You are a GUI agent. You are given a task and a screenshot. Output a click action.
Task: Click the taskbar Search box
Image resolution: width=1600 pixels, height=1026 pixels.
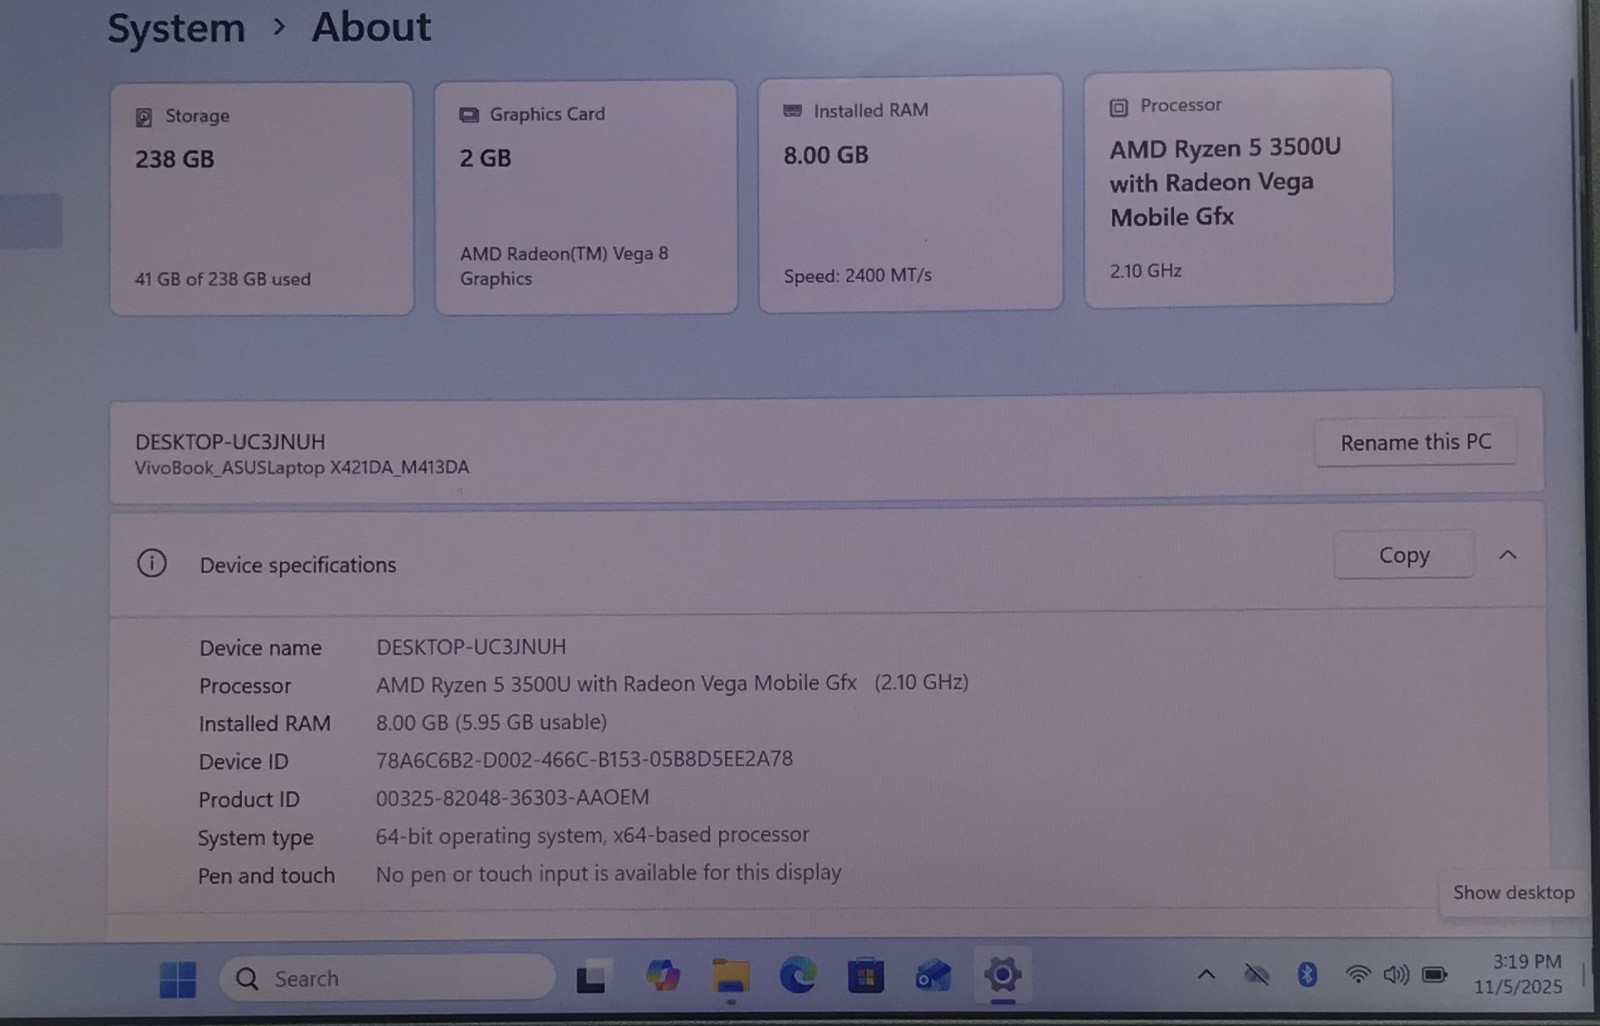[x=387, y=978]
